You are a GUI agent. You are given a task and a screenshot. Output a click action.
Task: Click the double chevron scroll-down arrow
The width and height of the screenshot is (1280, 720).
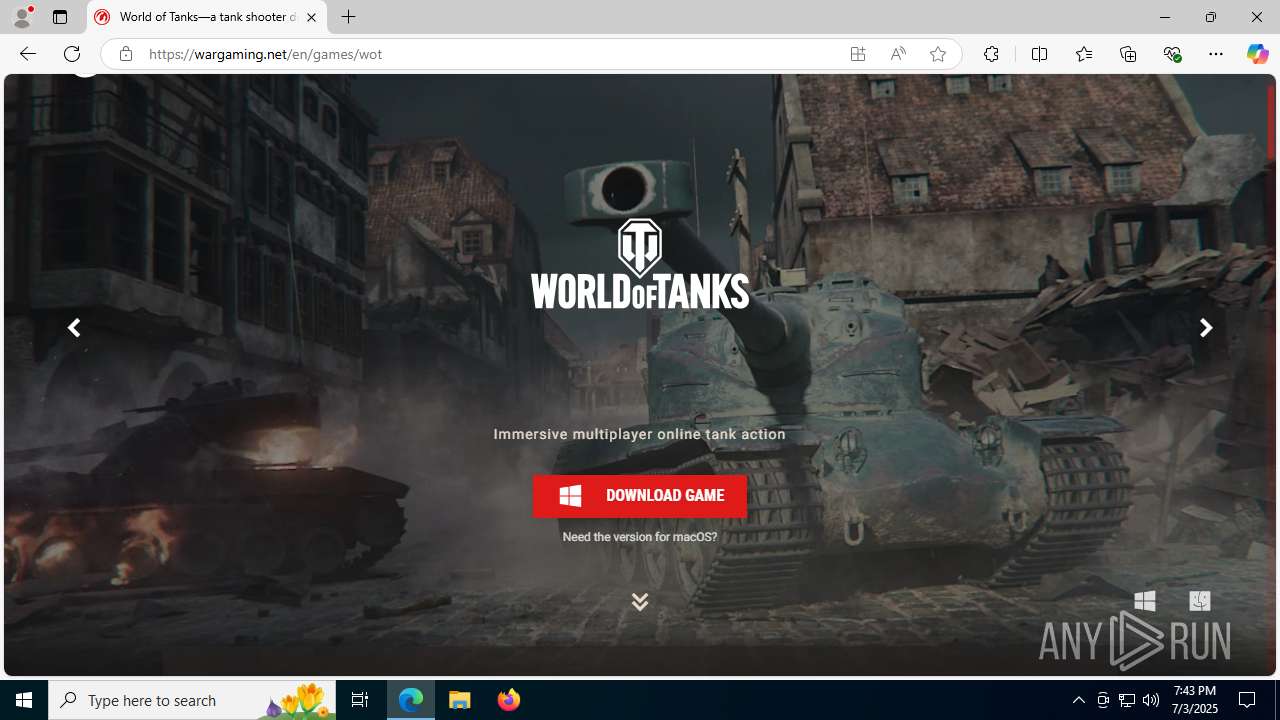pos(640,601)
